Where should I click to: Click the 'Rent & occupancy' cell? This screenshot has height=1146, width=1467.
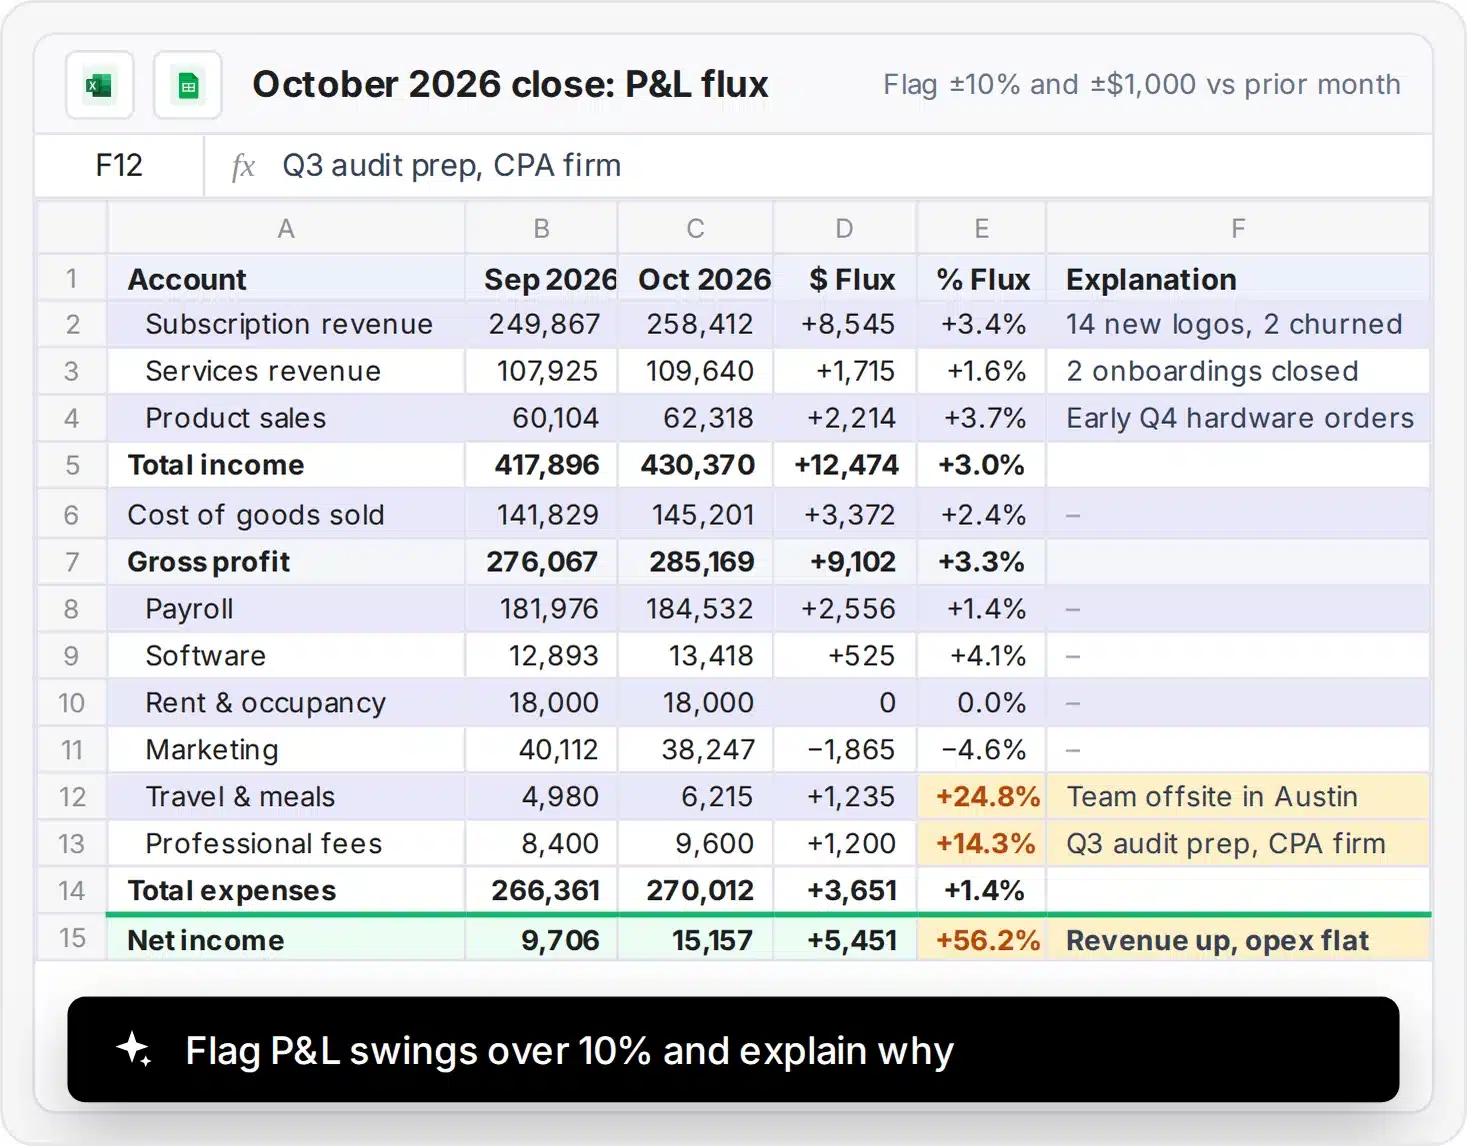pyautogui.click(x=286, y=703)
